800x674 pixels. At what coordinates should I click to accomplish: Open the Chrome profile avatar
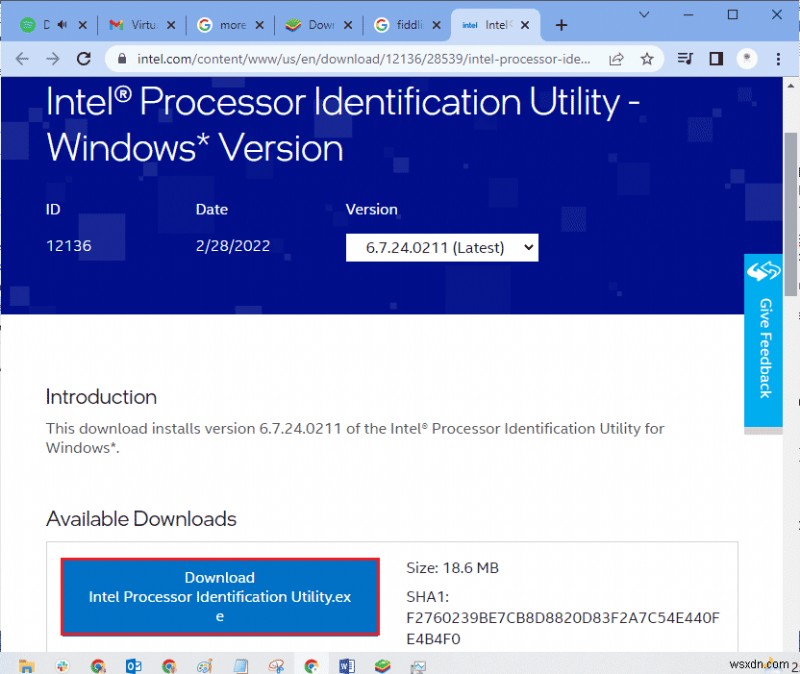click(x=747, y=59)
